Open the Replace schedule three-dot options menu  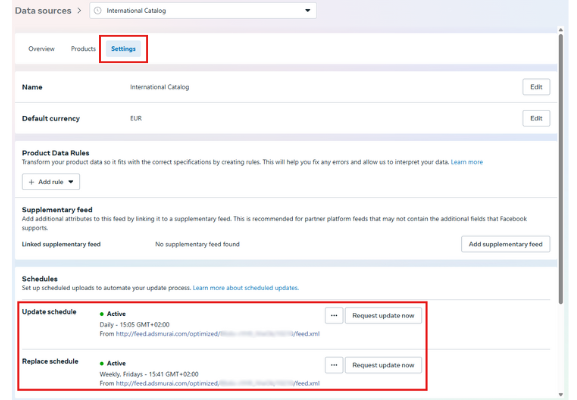click(334, 365)
